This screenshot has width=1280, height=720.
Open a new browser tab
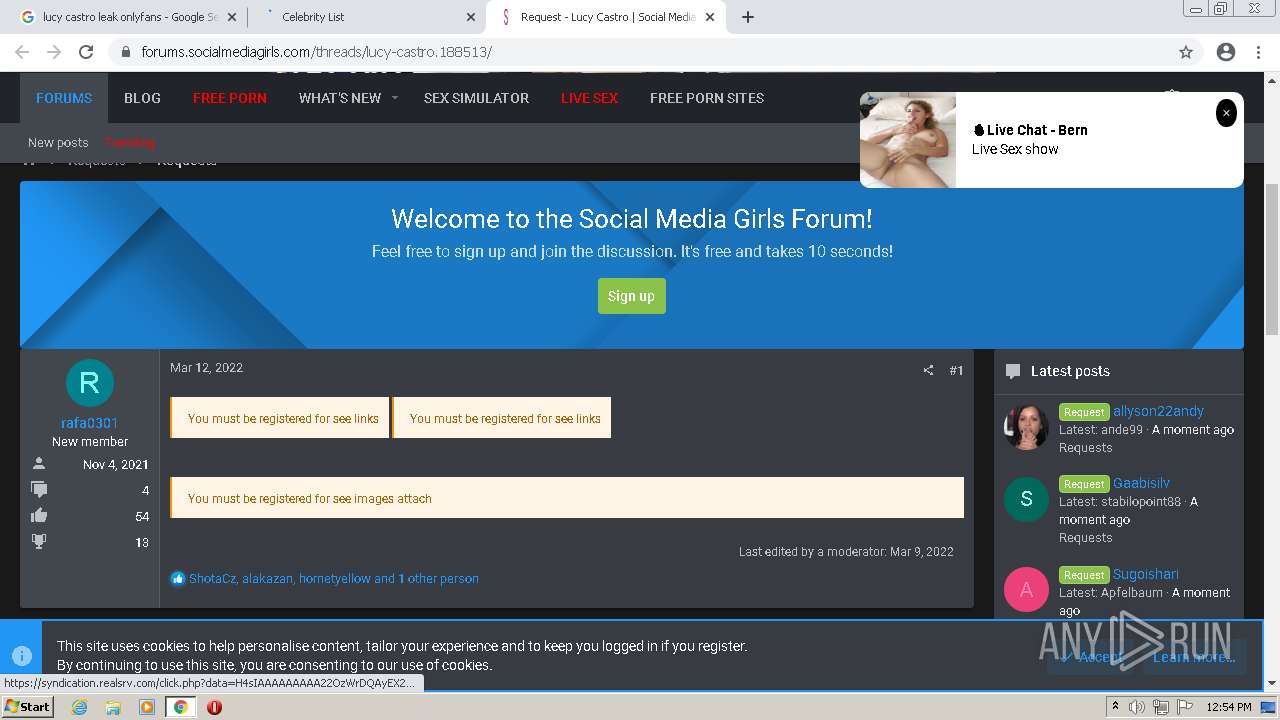pos(748,17)
